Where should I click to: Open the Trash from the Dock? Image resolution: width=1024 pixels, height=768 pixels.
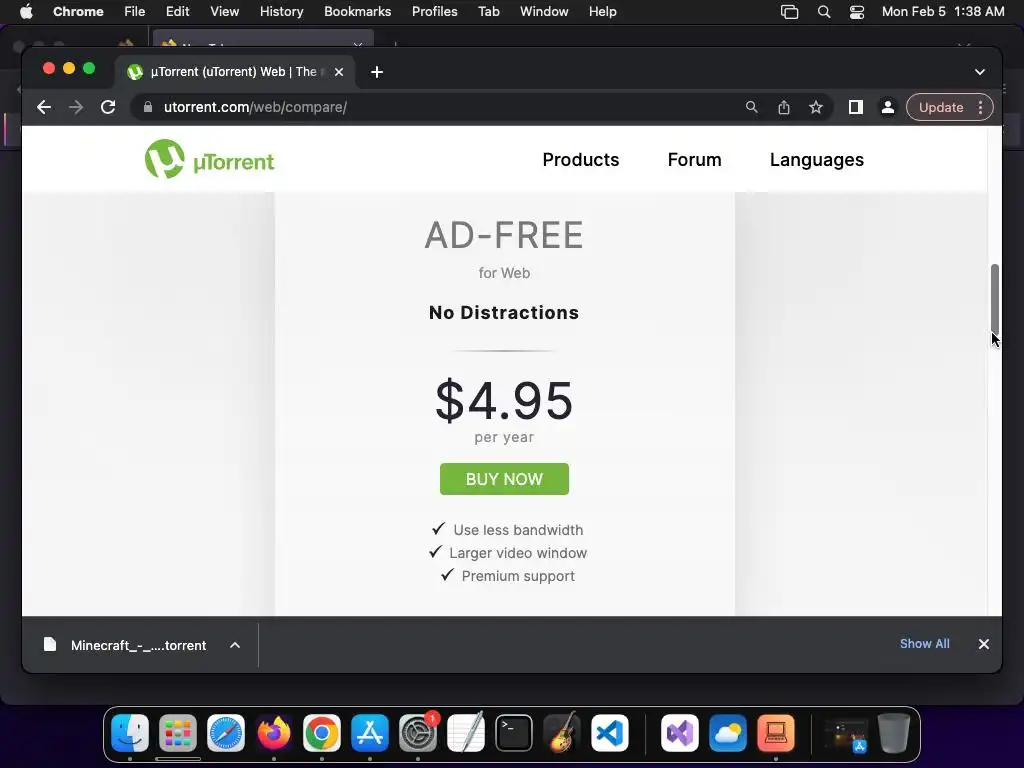click(893, 733)
